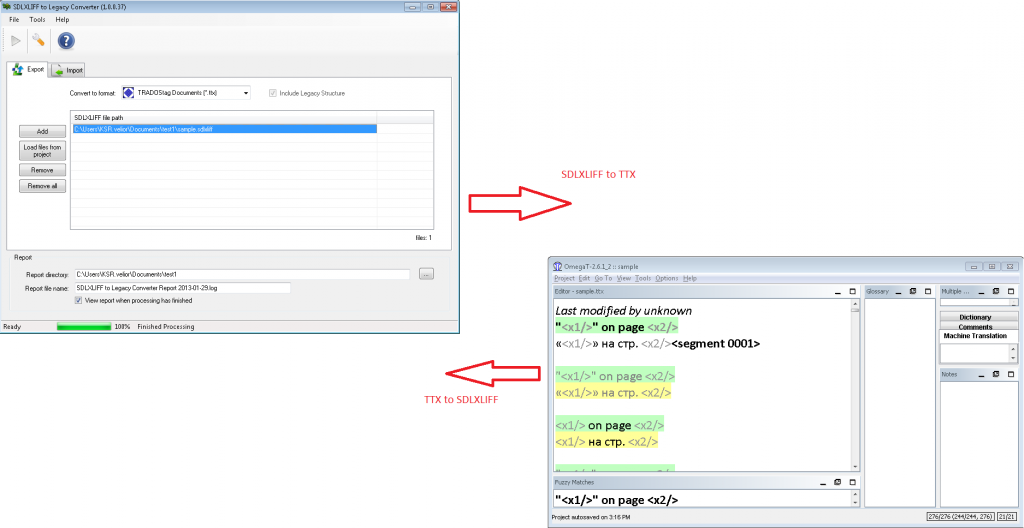This screenshot has width=1024, height=528.
Task: Click the segment 0001 translation line in Editor
Action: 658,342
